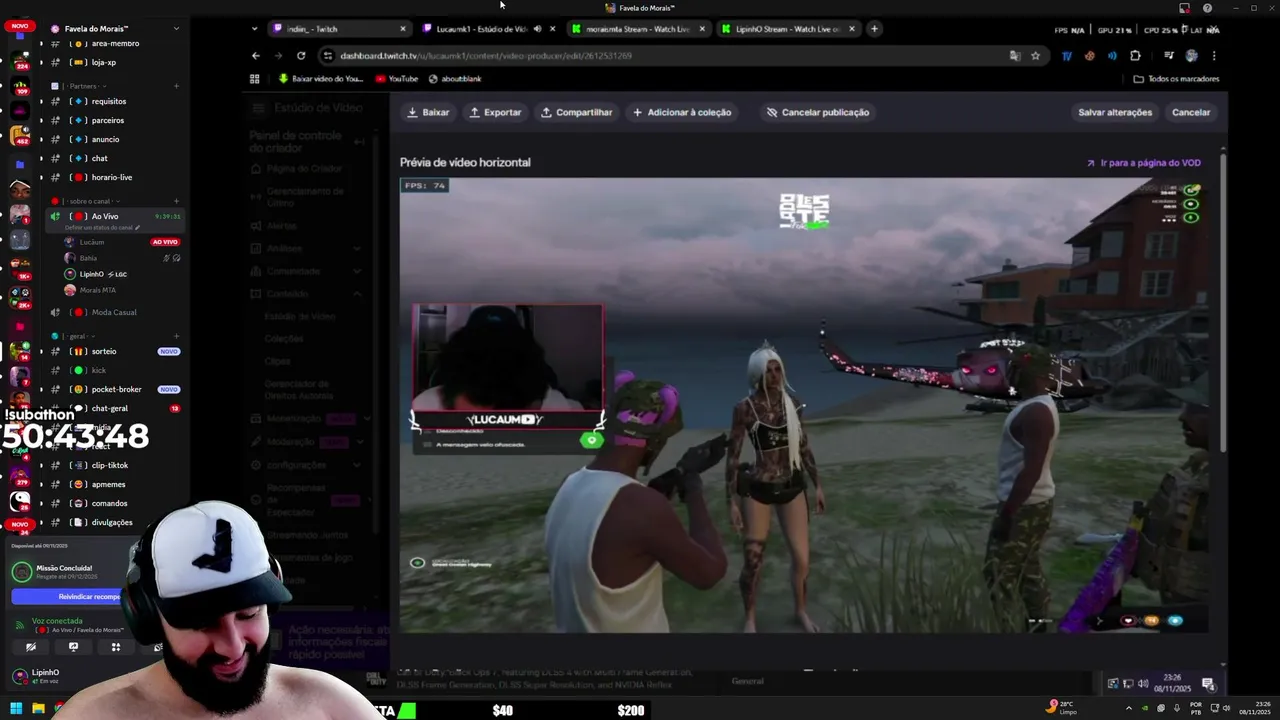The image size is (1280, 720).
Task: Open a new browser tab
Action: pos(874,29)
